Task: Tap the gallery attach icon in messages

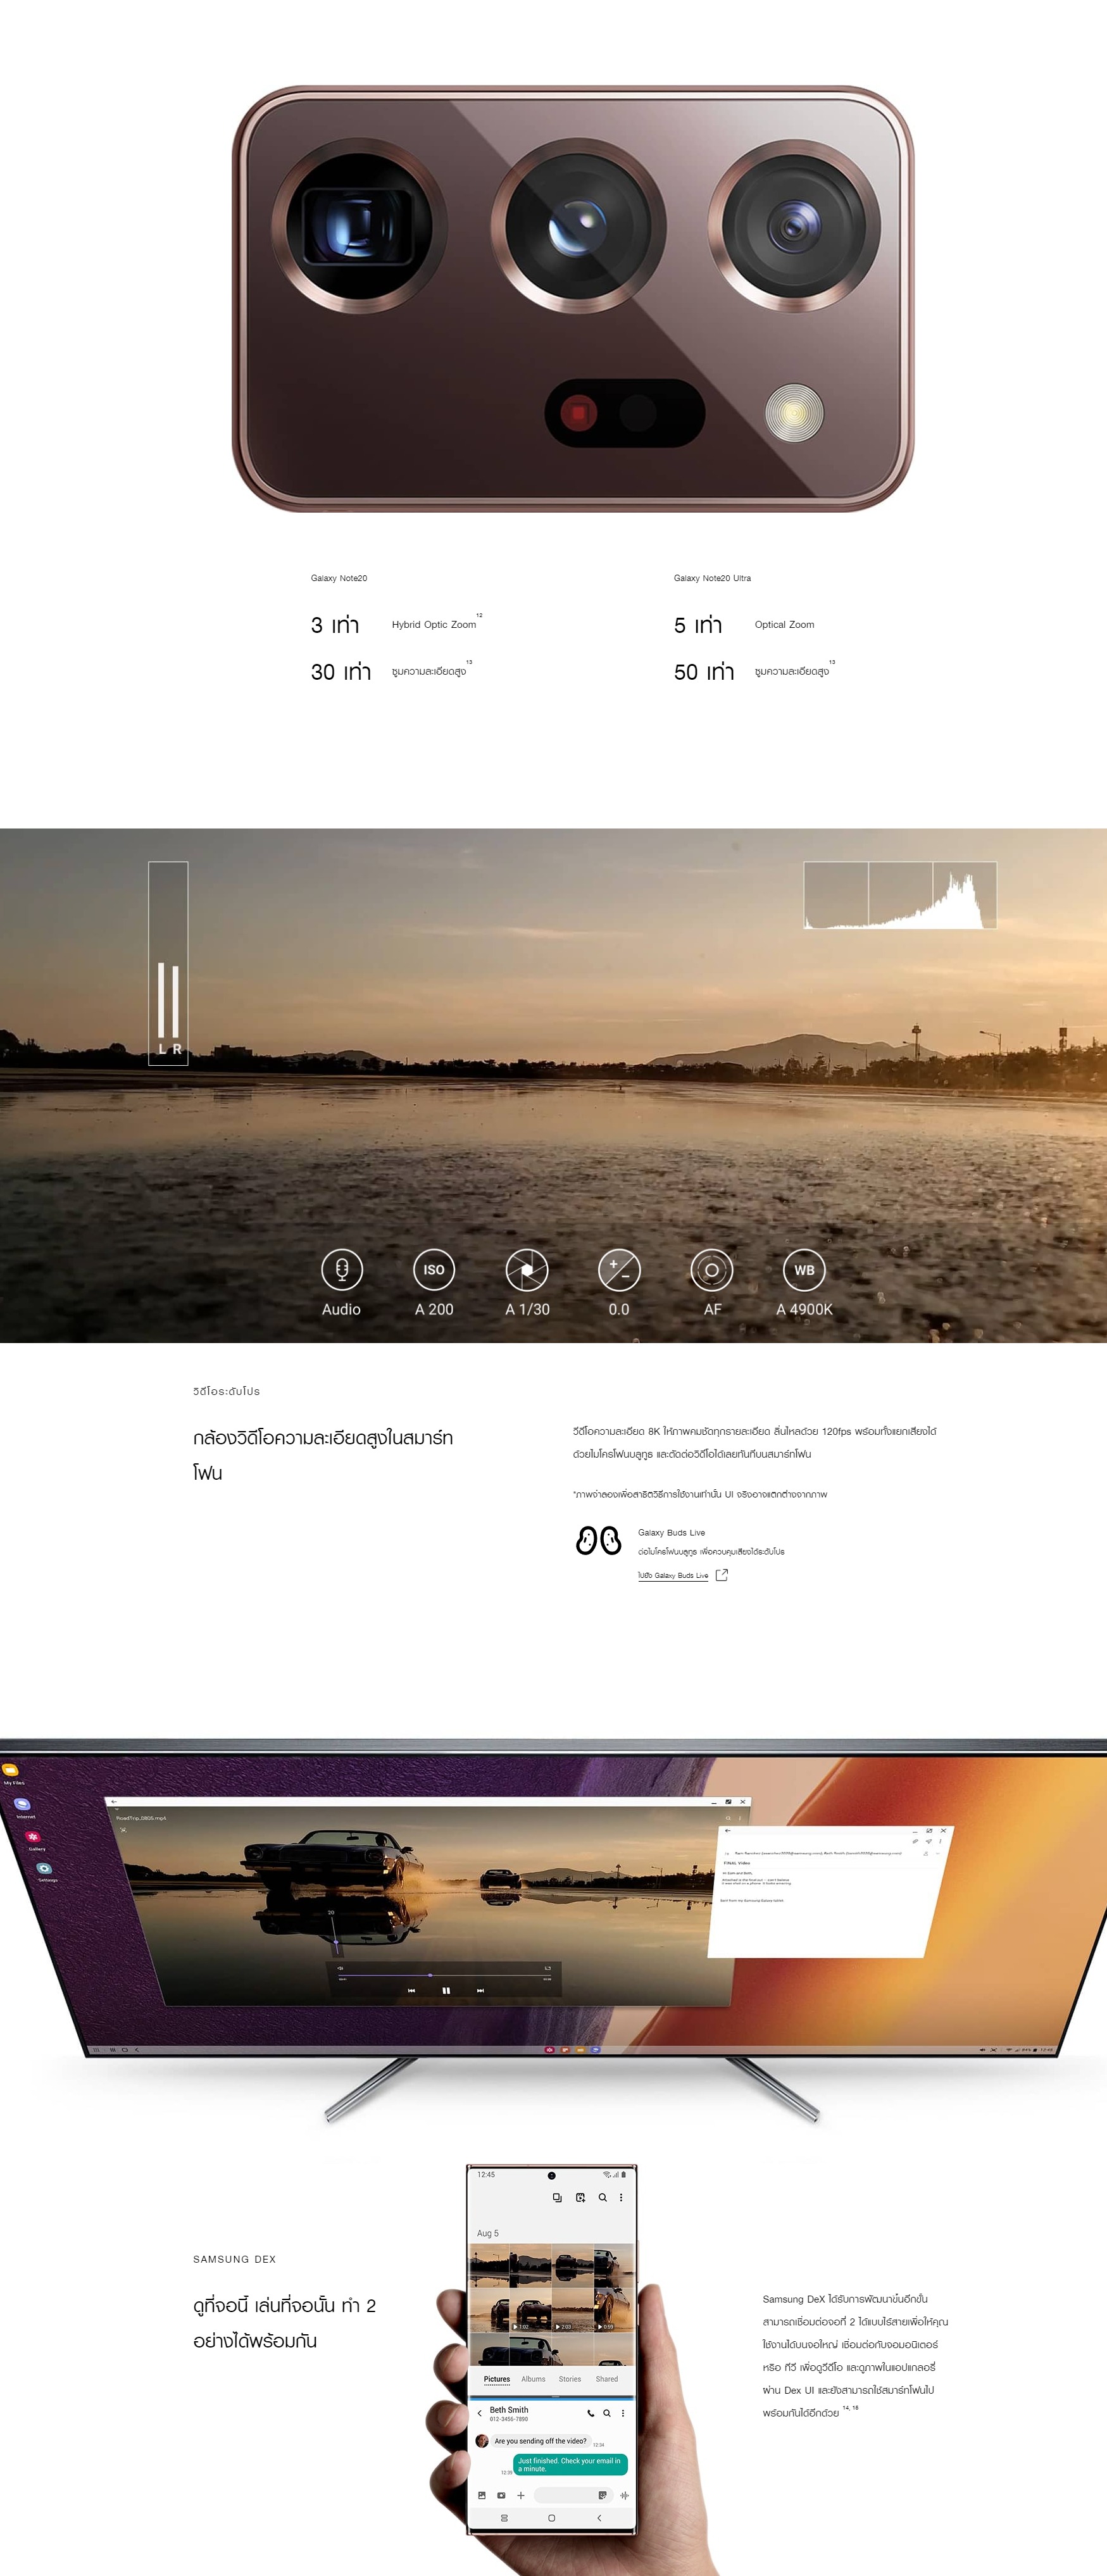Action: (x=482, y=2495)
